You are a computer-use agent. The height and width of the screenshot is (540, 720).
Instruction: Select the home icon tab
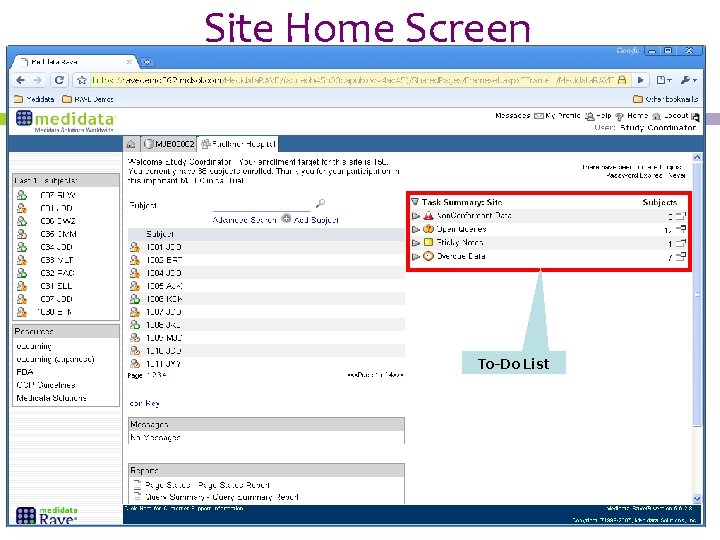click(131, 144)
